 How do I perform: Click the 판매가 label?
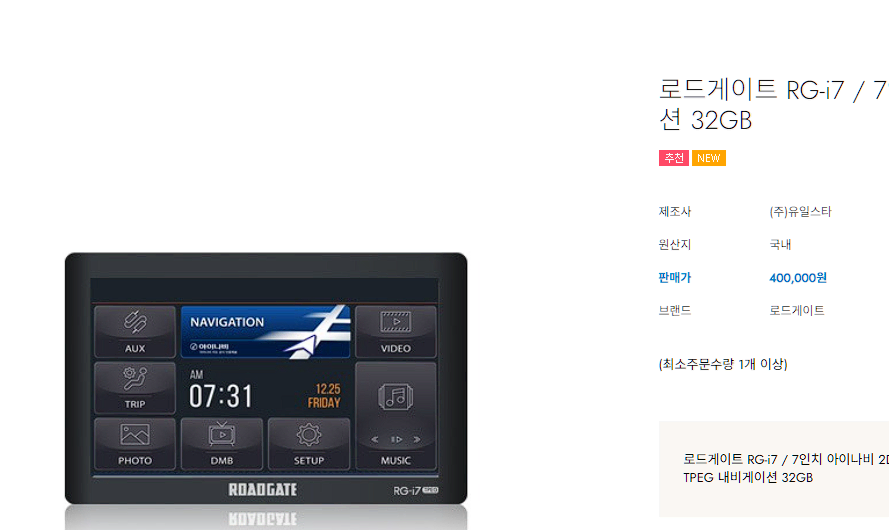point(675,278)
